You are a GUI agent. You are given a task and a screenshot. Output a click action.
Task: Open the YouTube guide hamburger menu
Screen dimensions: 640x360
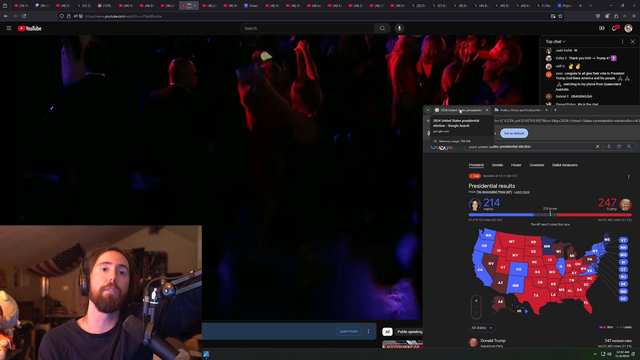pyautogui.click(x=9, y=28)
